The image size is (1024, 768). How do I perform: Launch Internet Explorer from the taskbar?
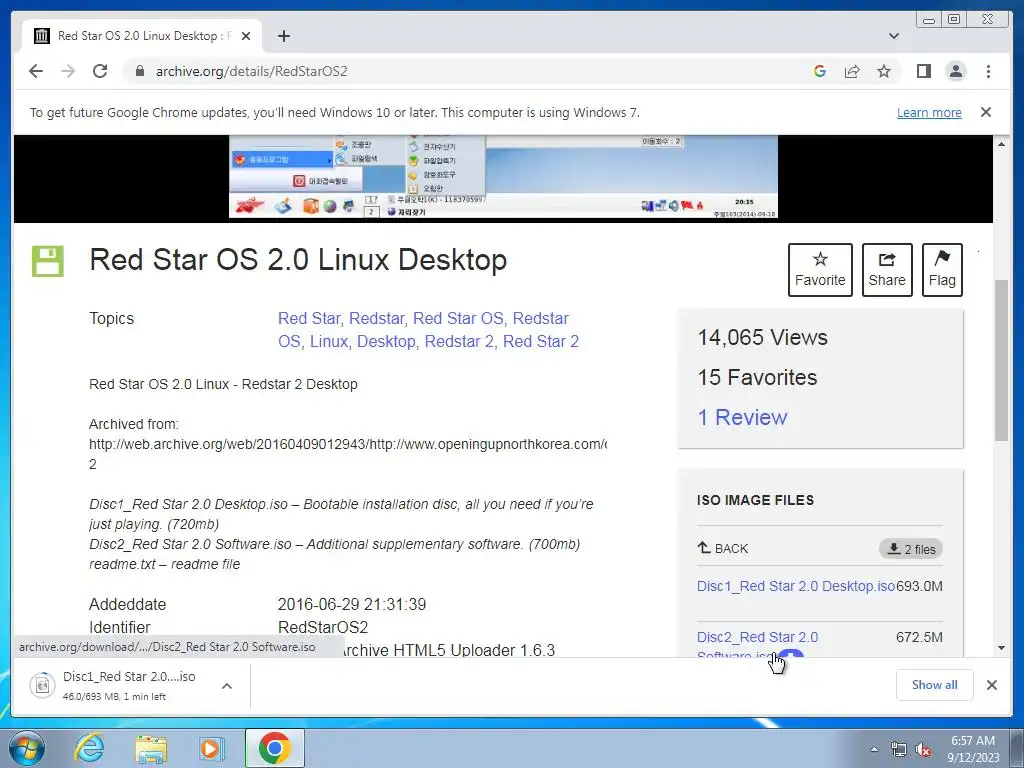(89, 748)
